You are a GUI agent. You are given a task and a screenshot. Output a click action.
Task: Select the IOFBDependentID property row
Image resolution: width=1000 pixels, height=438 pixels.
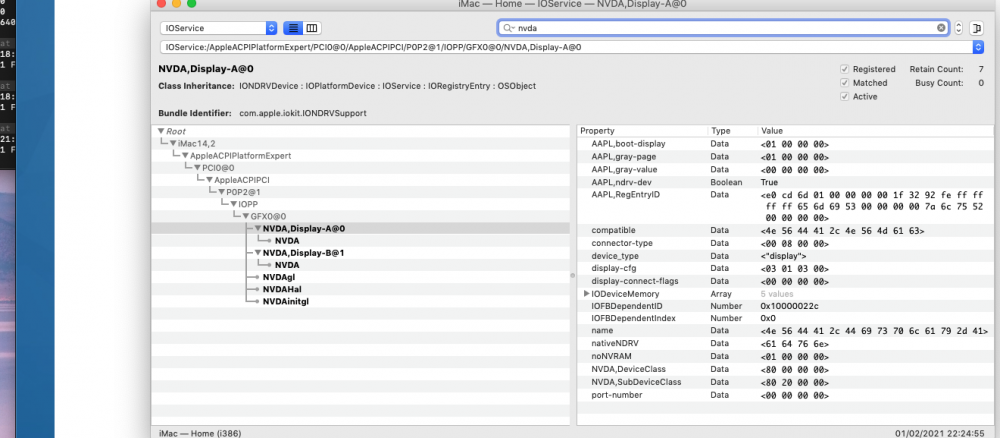(x=785, y=306)
